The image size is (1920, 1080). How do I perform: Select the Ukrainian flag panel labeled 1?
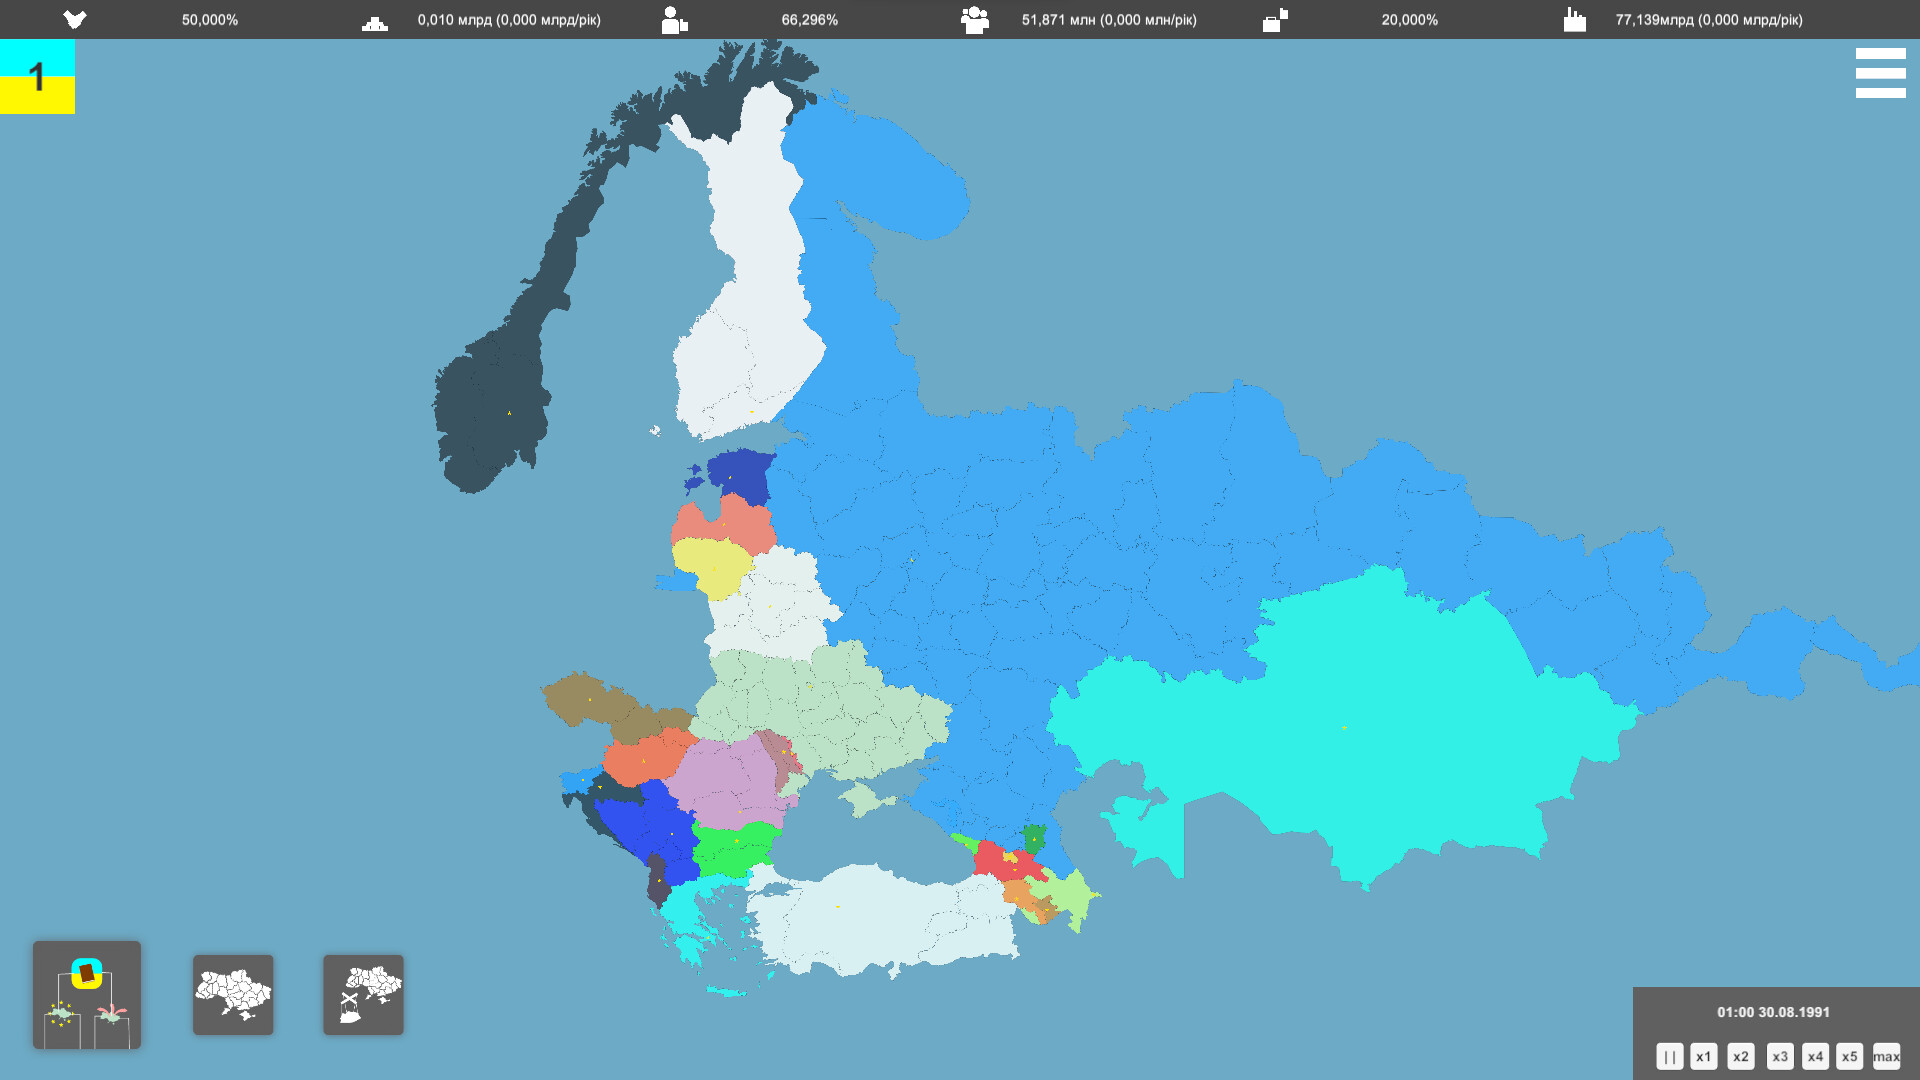pos(37,77)
